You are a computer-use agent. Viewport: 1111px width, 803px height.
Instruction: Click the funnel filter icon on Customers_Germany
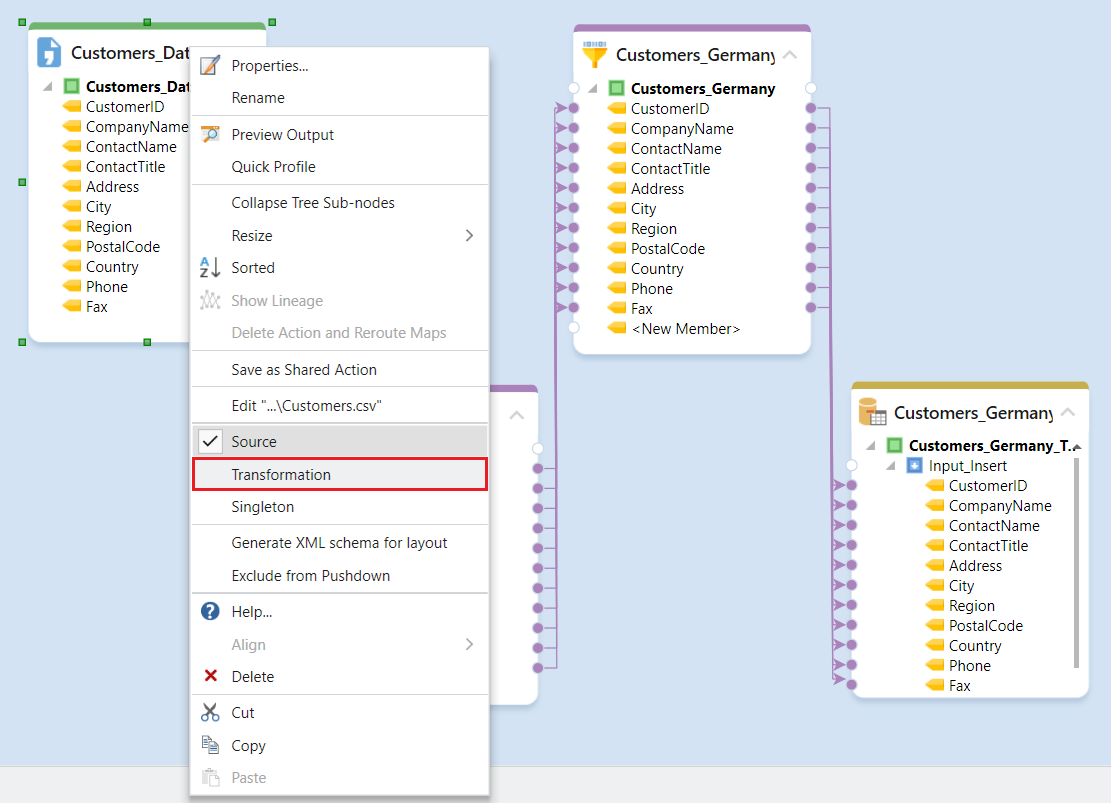click(595, 54)
